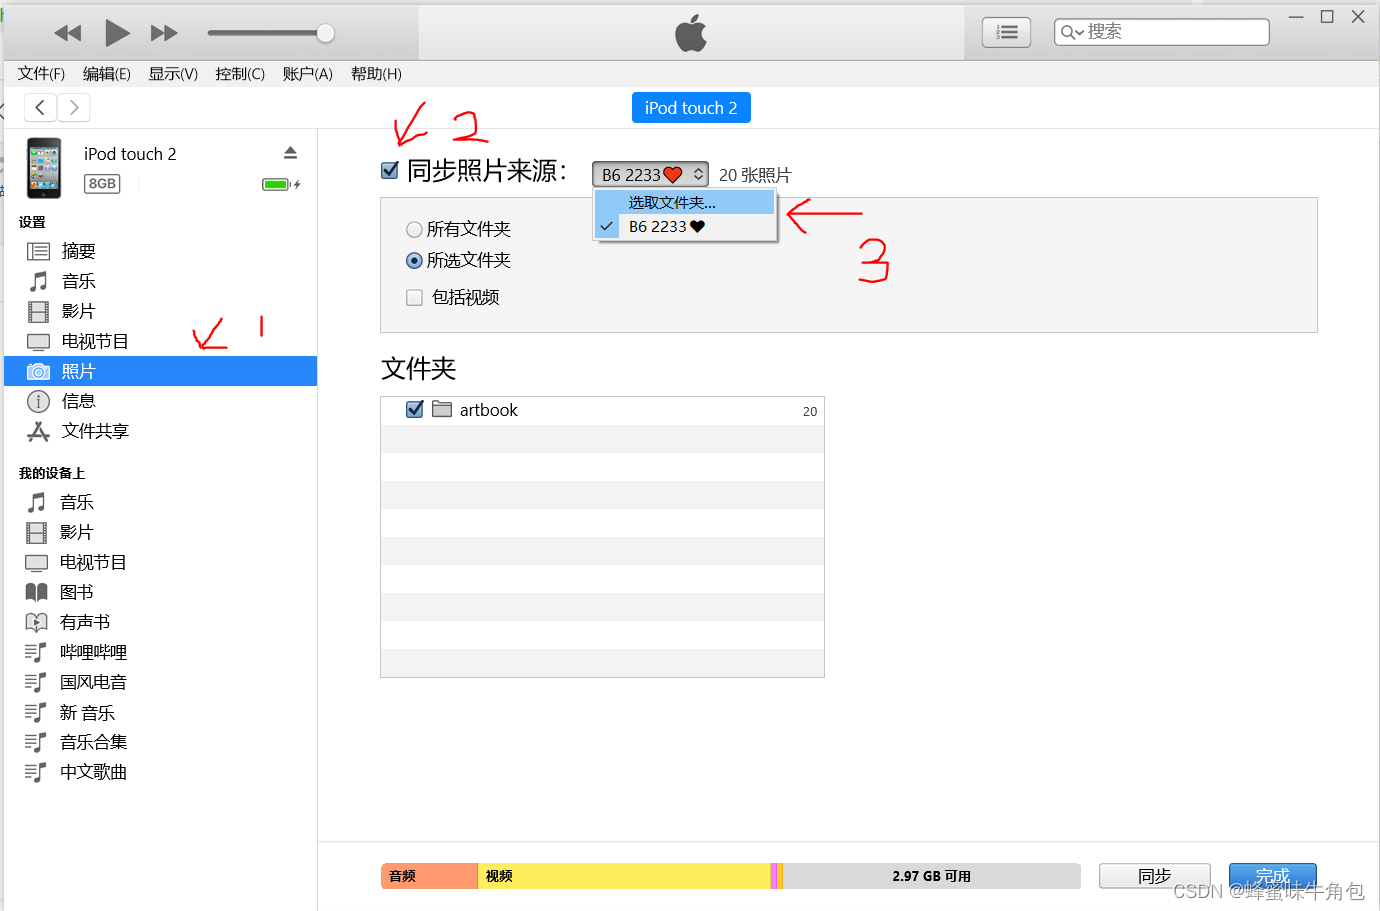Open the 编辑(E) menu
Image resolution: width=1380 pixels, height=911 pixels.
[x=106, y=74]
